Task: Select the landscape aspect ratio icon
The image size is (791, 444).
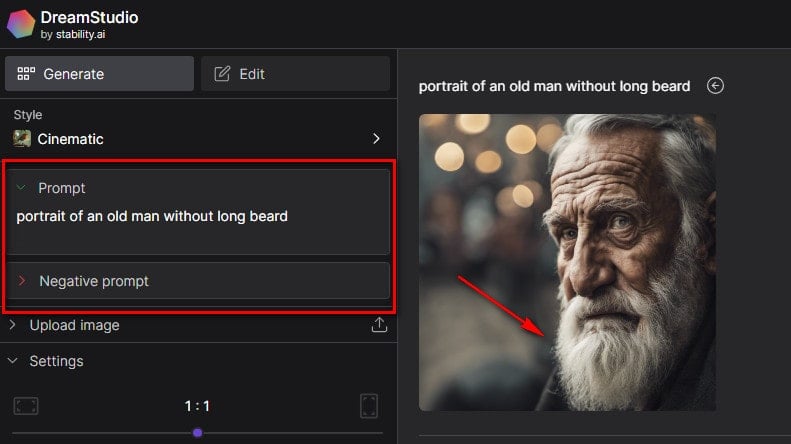Action: point(26,406)
